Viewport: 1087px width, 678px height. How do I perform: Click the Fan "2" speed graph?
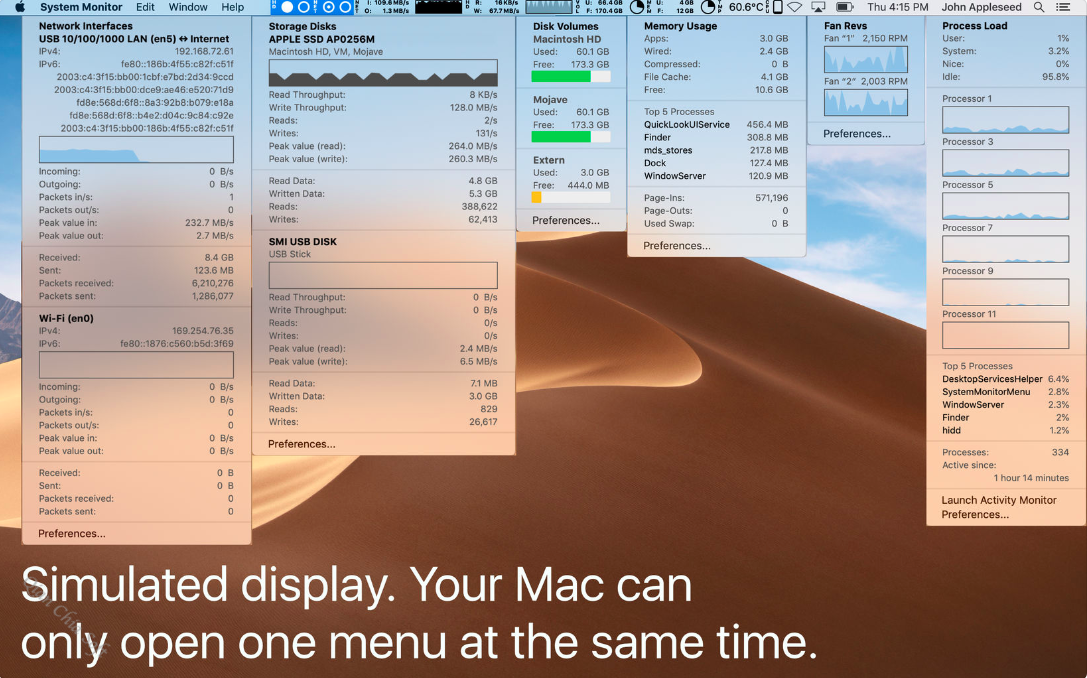pos(866,103)
